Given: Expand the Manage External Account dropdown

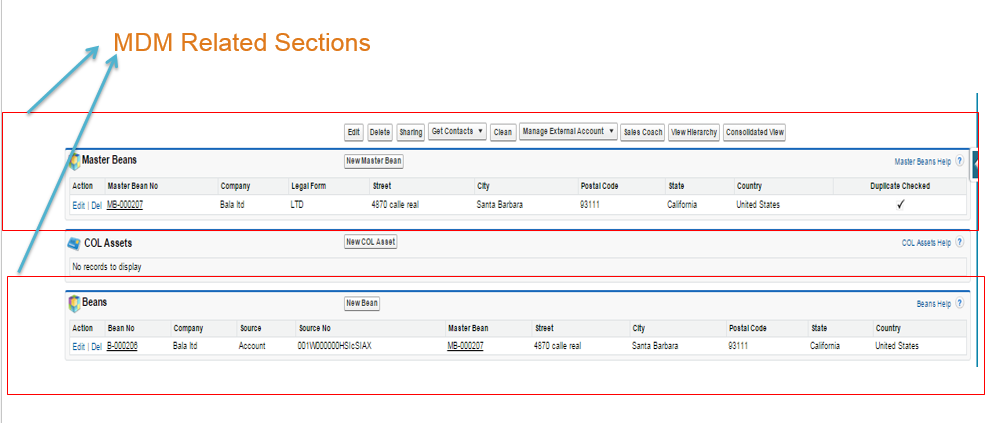Looking at the screenshot, I should point(567,132).
